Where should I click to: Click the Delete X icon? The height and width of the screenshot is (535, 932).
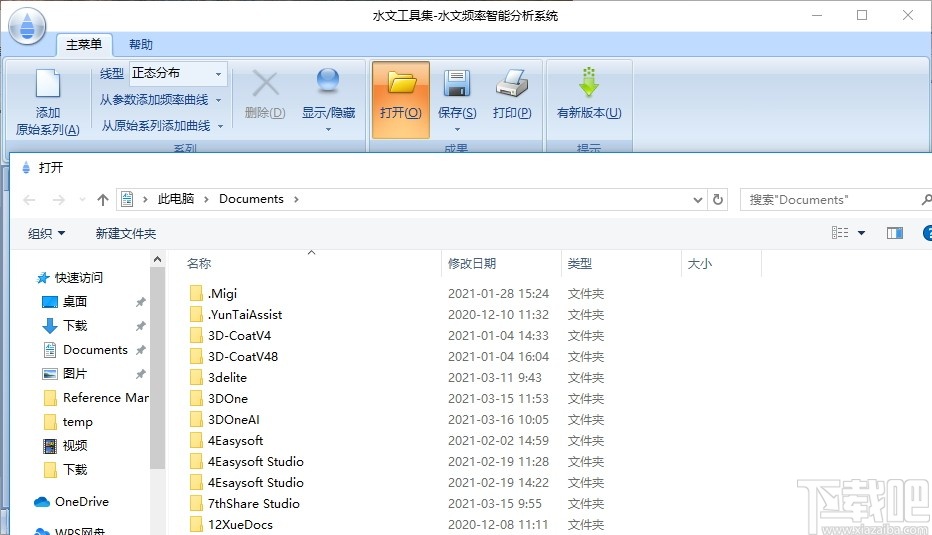(265, 83)
